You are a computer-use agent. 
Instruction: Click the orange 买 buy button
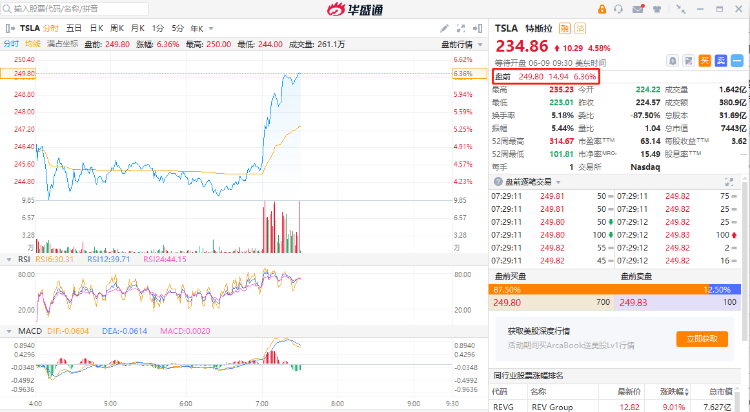[x=705, y=61]
